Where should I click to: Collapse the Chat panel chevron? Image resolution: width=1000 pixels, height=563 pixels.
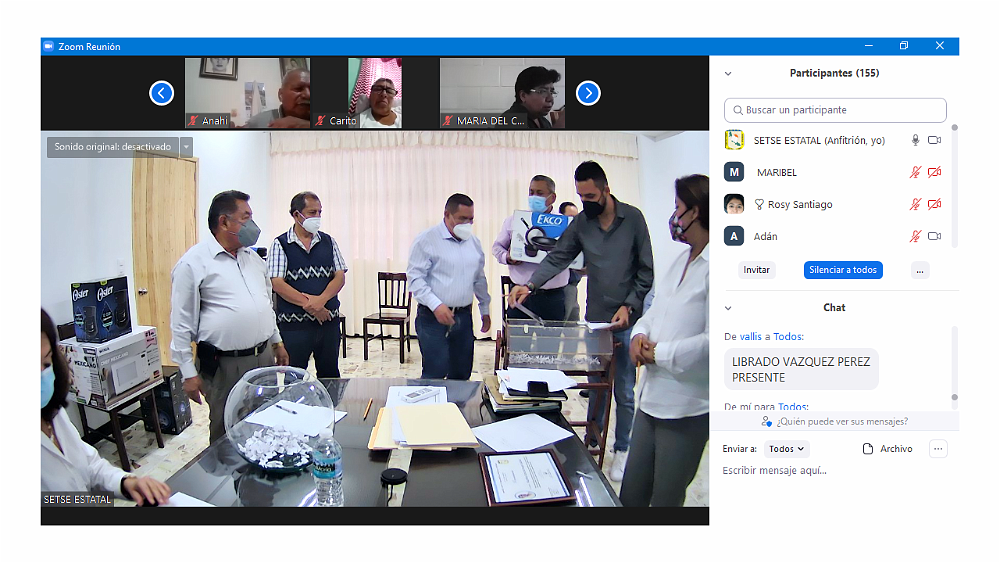[x=728, y=308]
